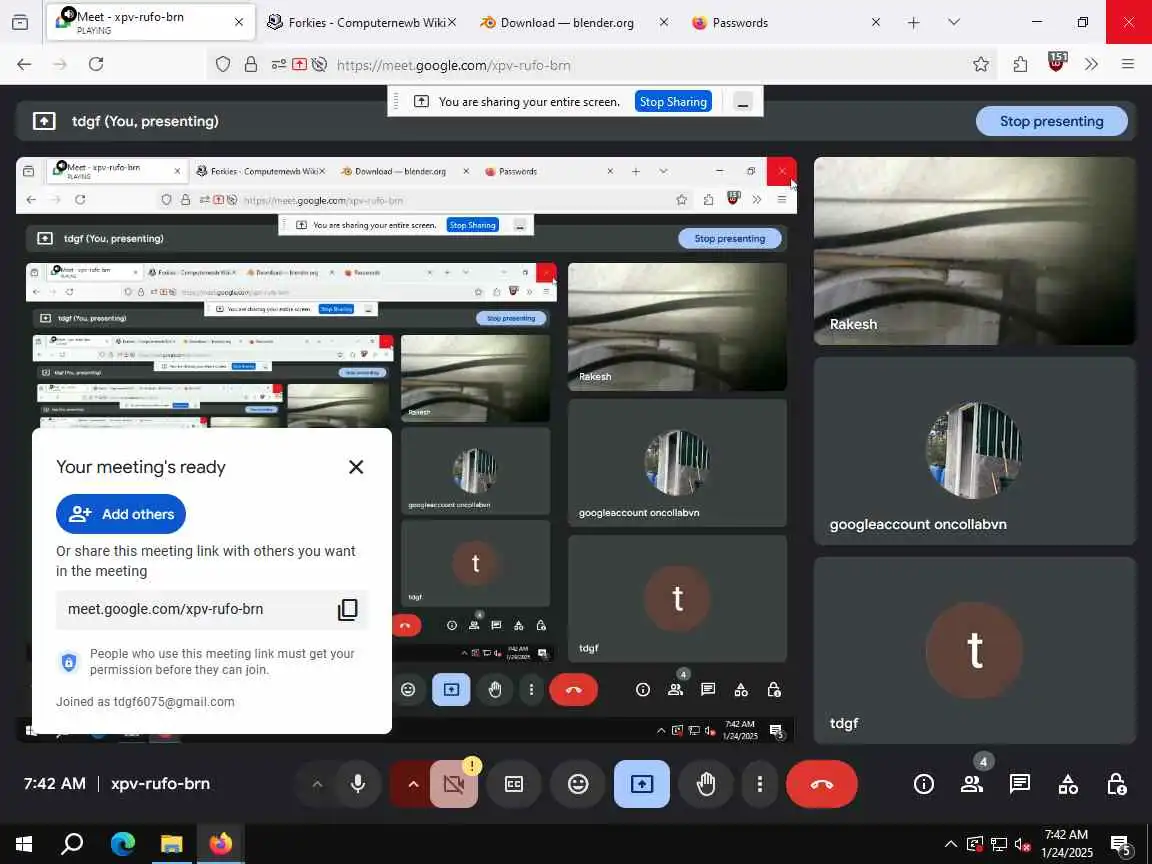Raise hand in the meeting toolbar
The image size is (1152, 864).
[x=706, y=784]
